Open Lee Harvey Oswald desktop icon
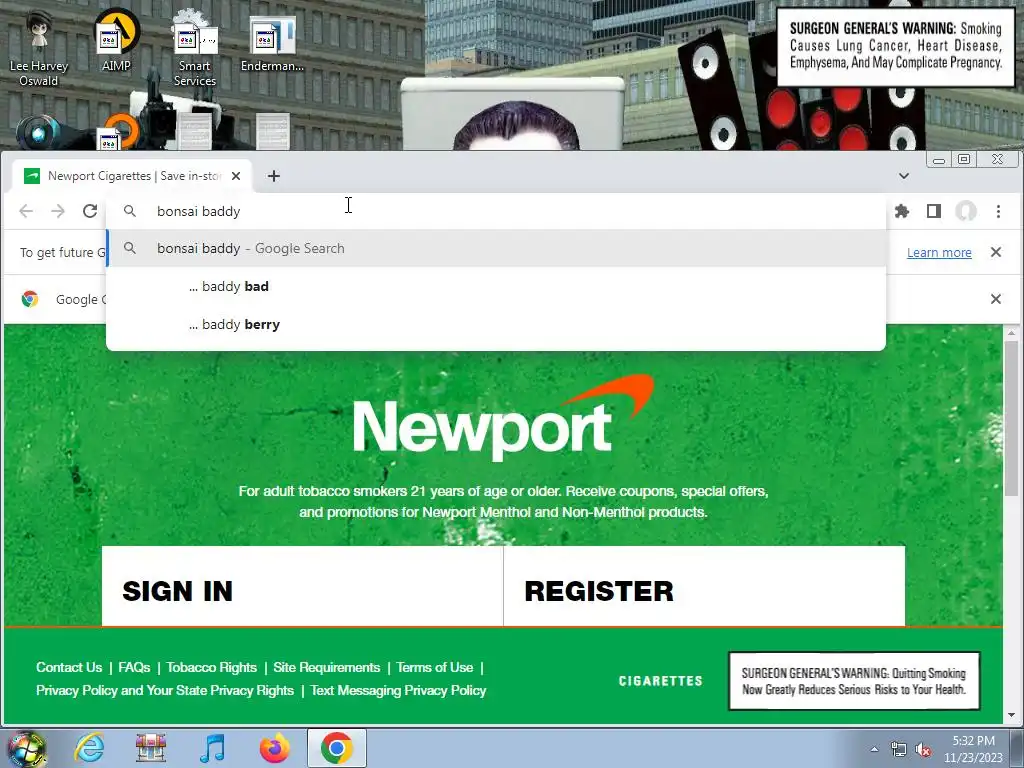 39,50
